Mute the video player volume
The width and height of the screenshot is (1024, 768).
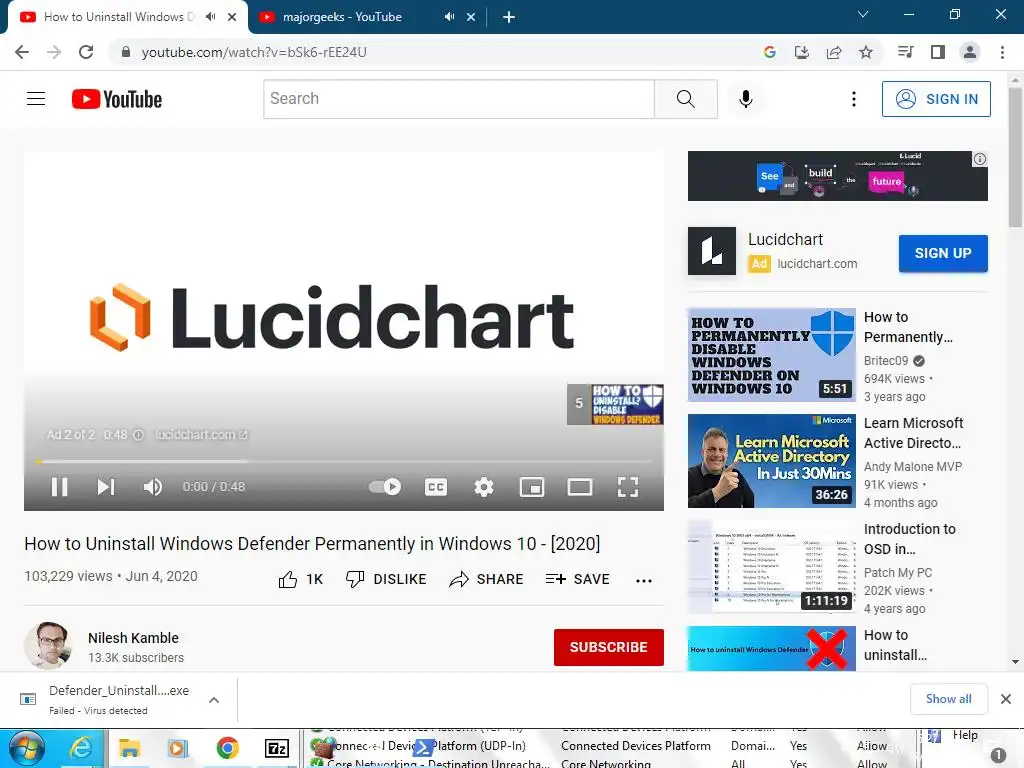[153, 487]
